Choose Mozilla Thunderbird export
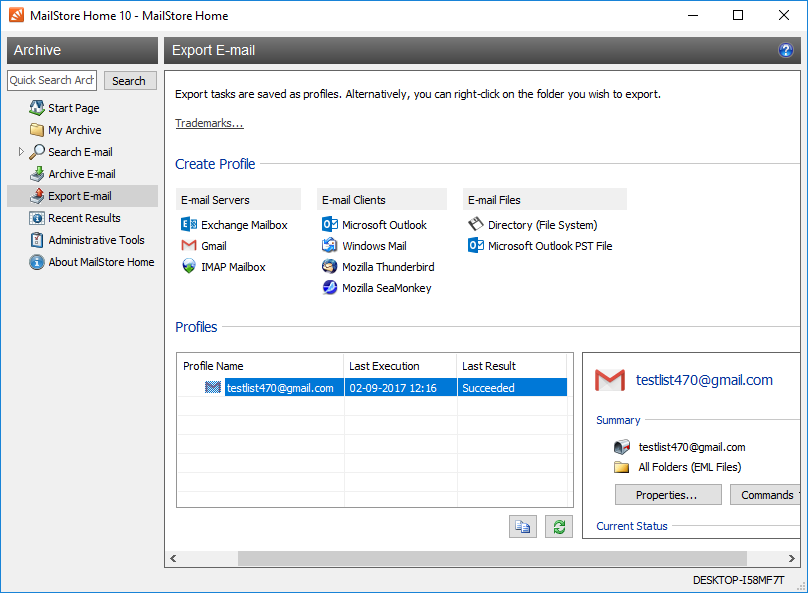 (x=388, y=267)
